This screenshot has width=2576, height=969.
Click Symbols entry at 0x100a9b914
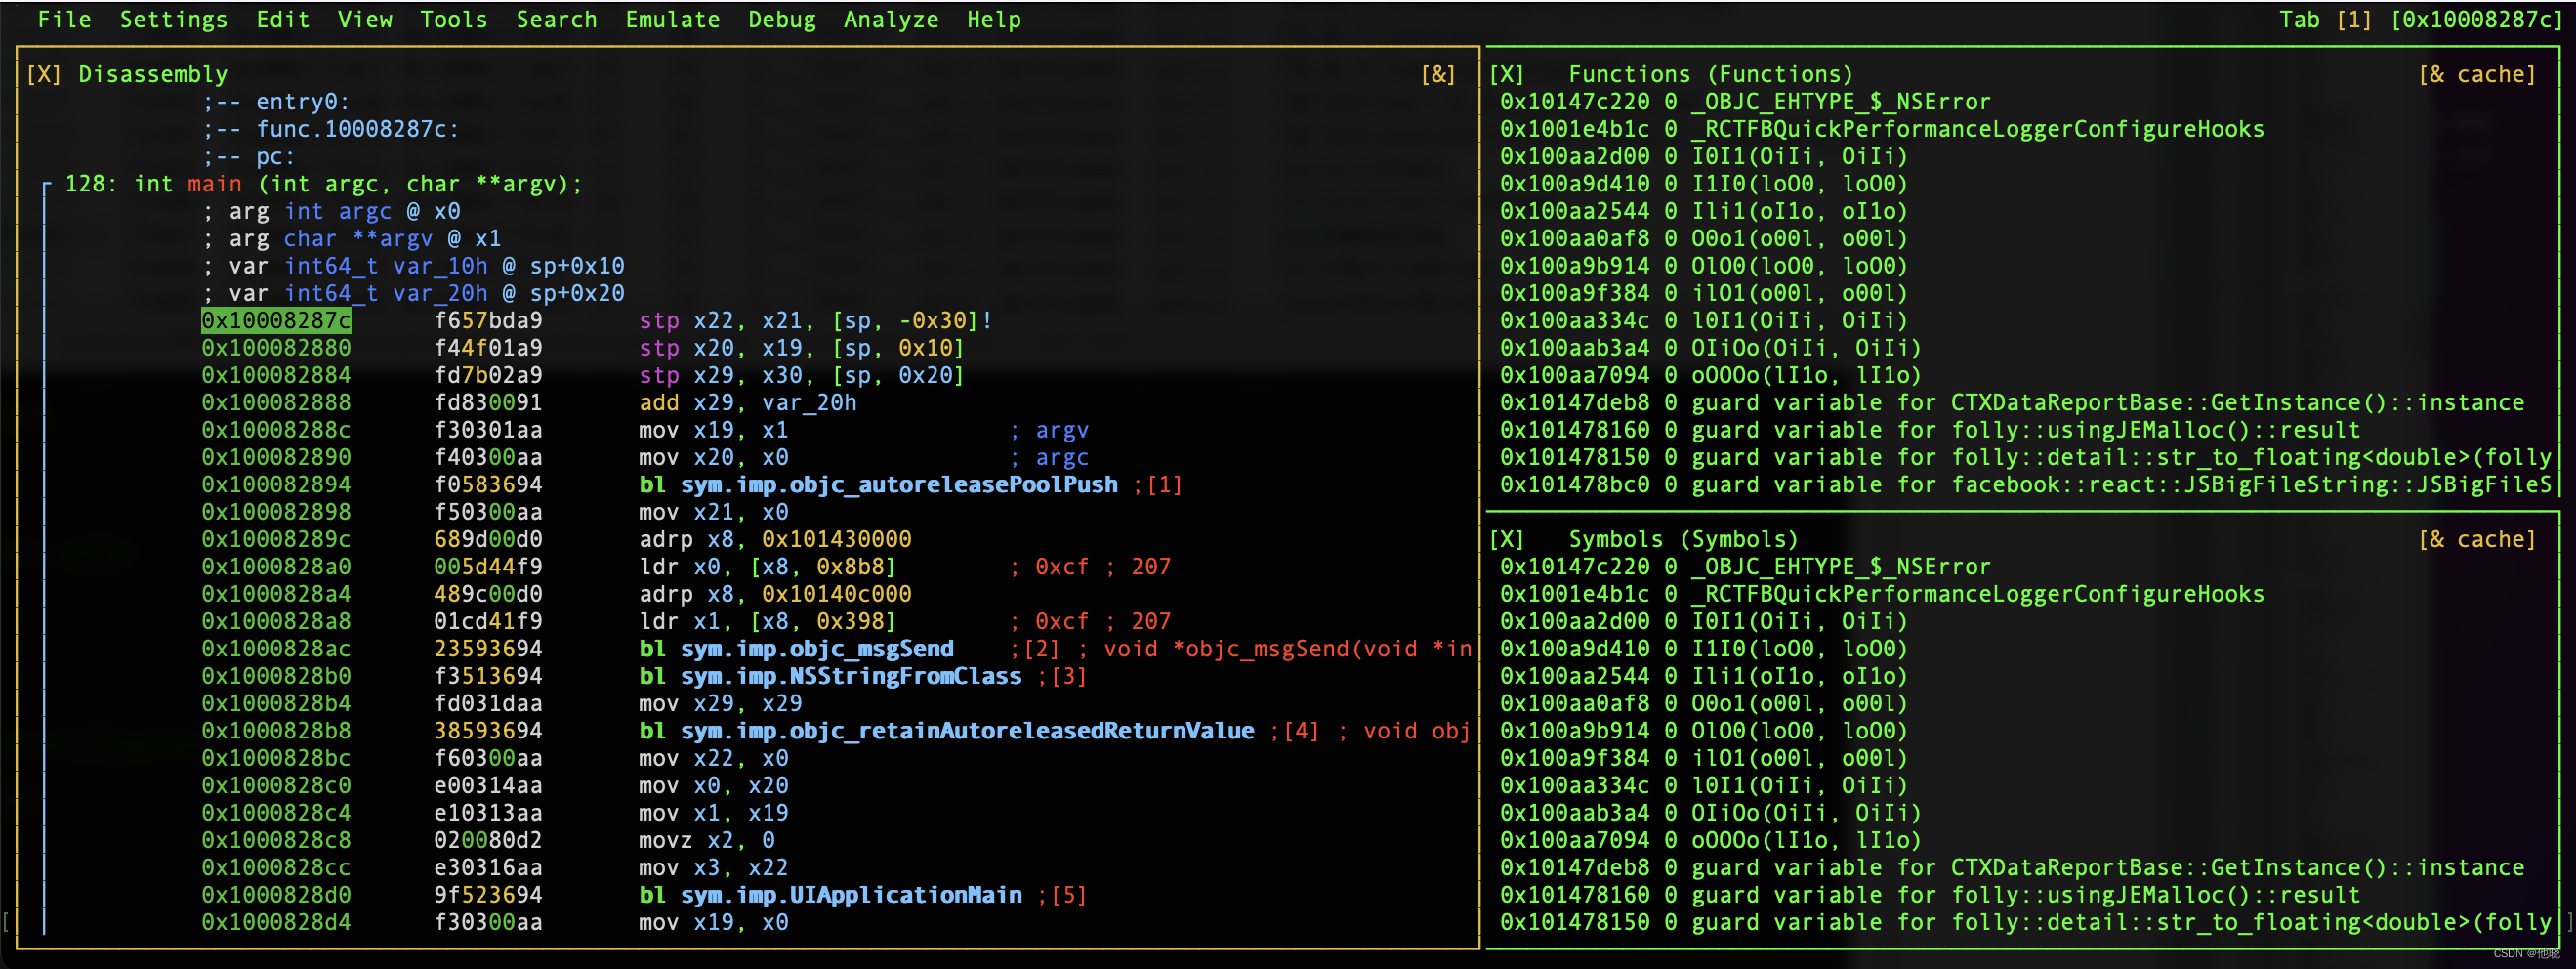1704,730
